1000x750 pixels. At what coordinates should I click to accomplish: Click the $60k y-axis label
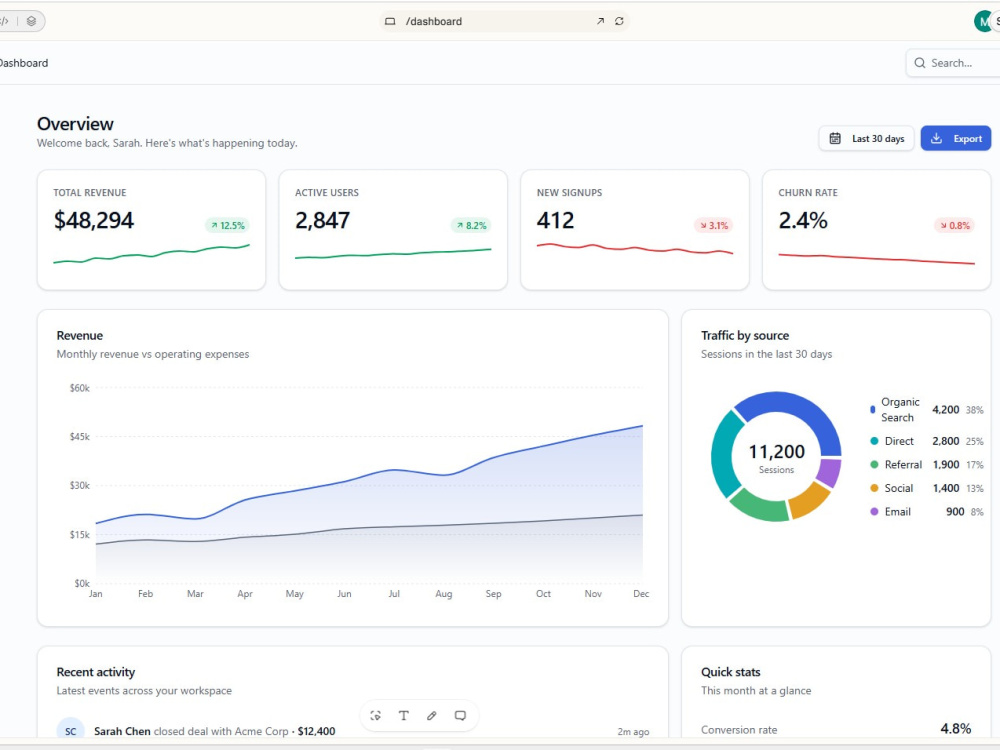pos(80,388)
